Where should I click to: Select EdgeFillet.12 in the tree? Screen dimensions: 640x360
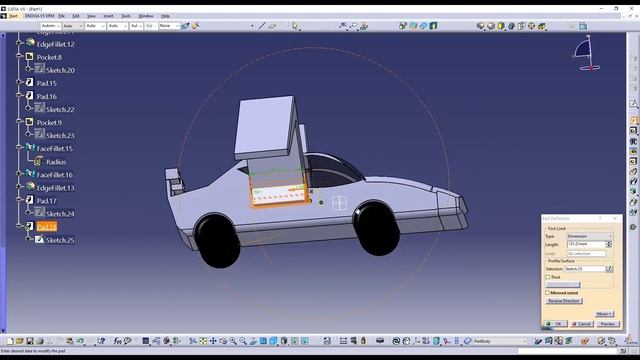56,44
